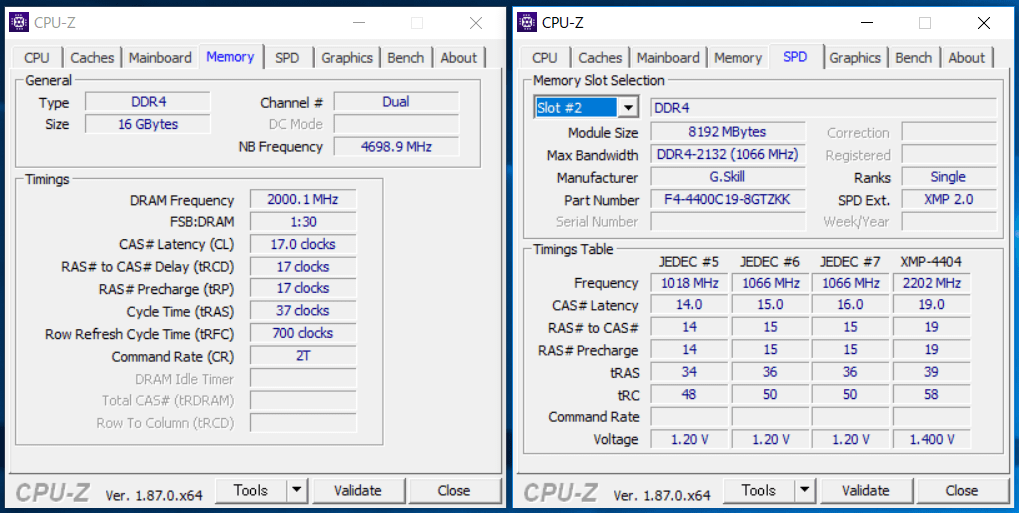
Task: Click Part Number F4-4400C19-8GTZKK
Action: coord(728,200)
